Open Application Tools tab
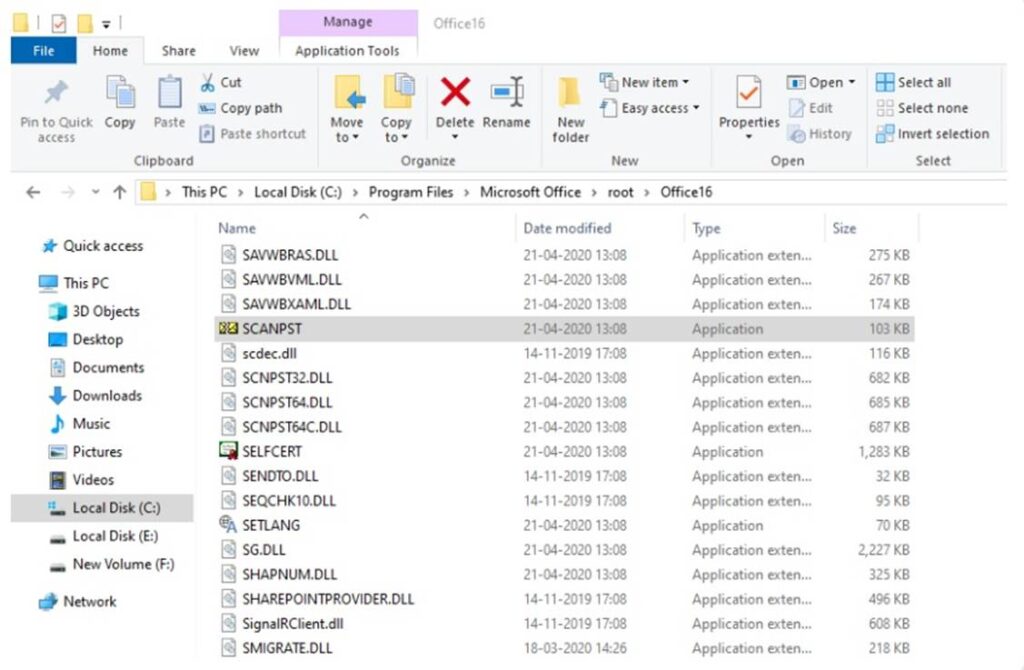The height and width of the screenshot is (670, 1024). pyautogui.click(x=347, y=51)
